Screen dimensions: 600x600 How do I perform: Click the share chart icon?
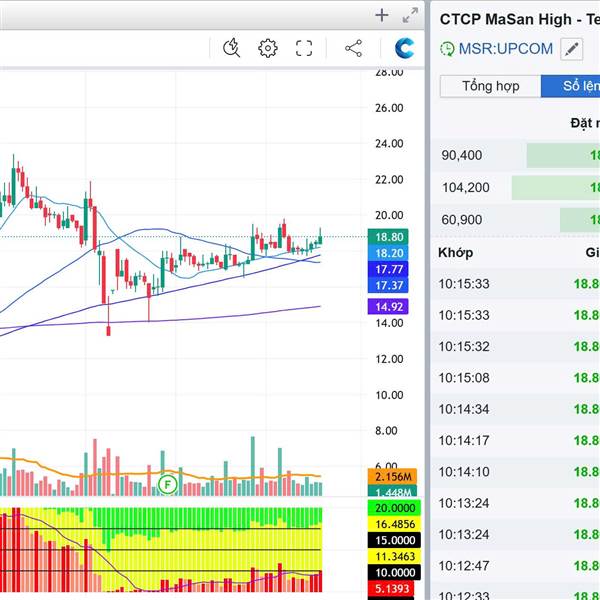354,48
